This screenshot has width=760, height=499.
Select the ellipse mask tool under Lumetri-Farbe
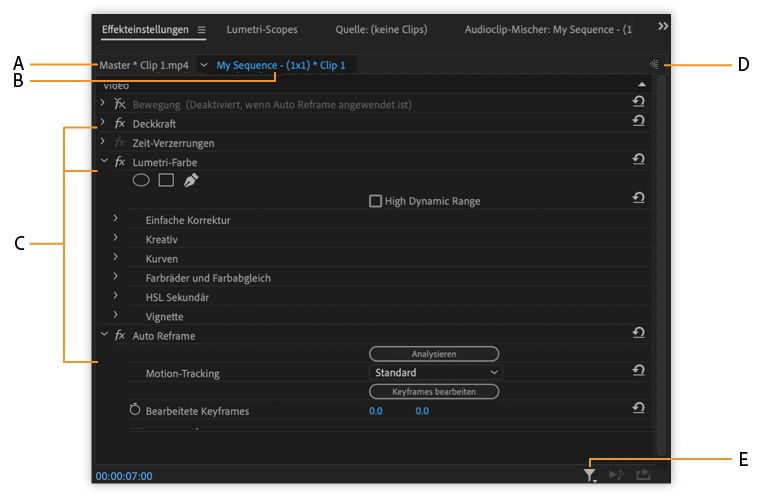coord(141,181)
